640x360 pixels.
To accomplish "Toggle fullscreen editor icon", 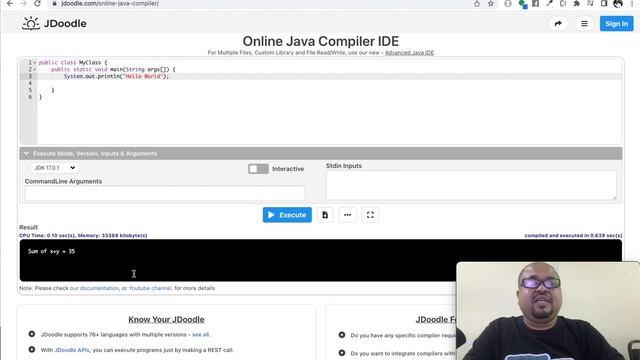I will point(370,215).
